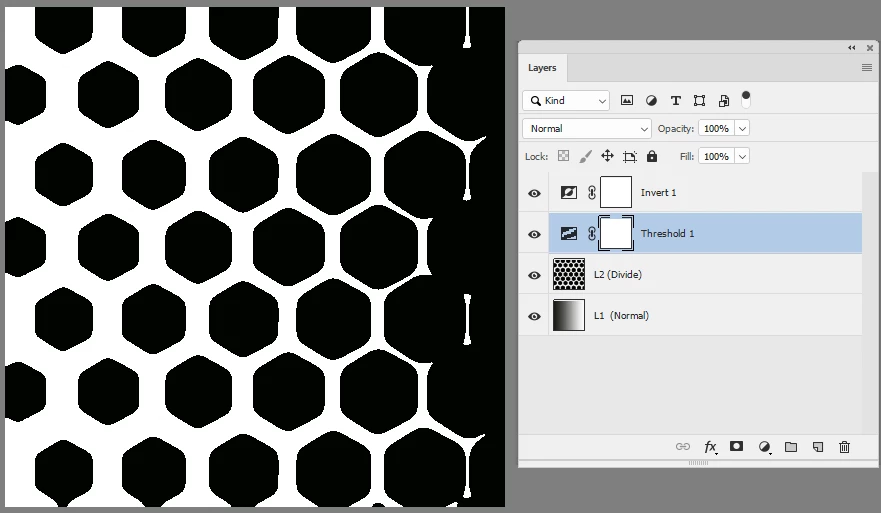This screenshot has height=513, width=881.
Task: Click the Opacity label
Action: tap(676, 129)
